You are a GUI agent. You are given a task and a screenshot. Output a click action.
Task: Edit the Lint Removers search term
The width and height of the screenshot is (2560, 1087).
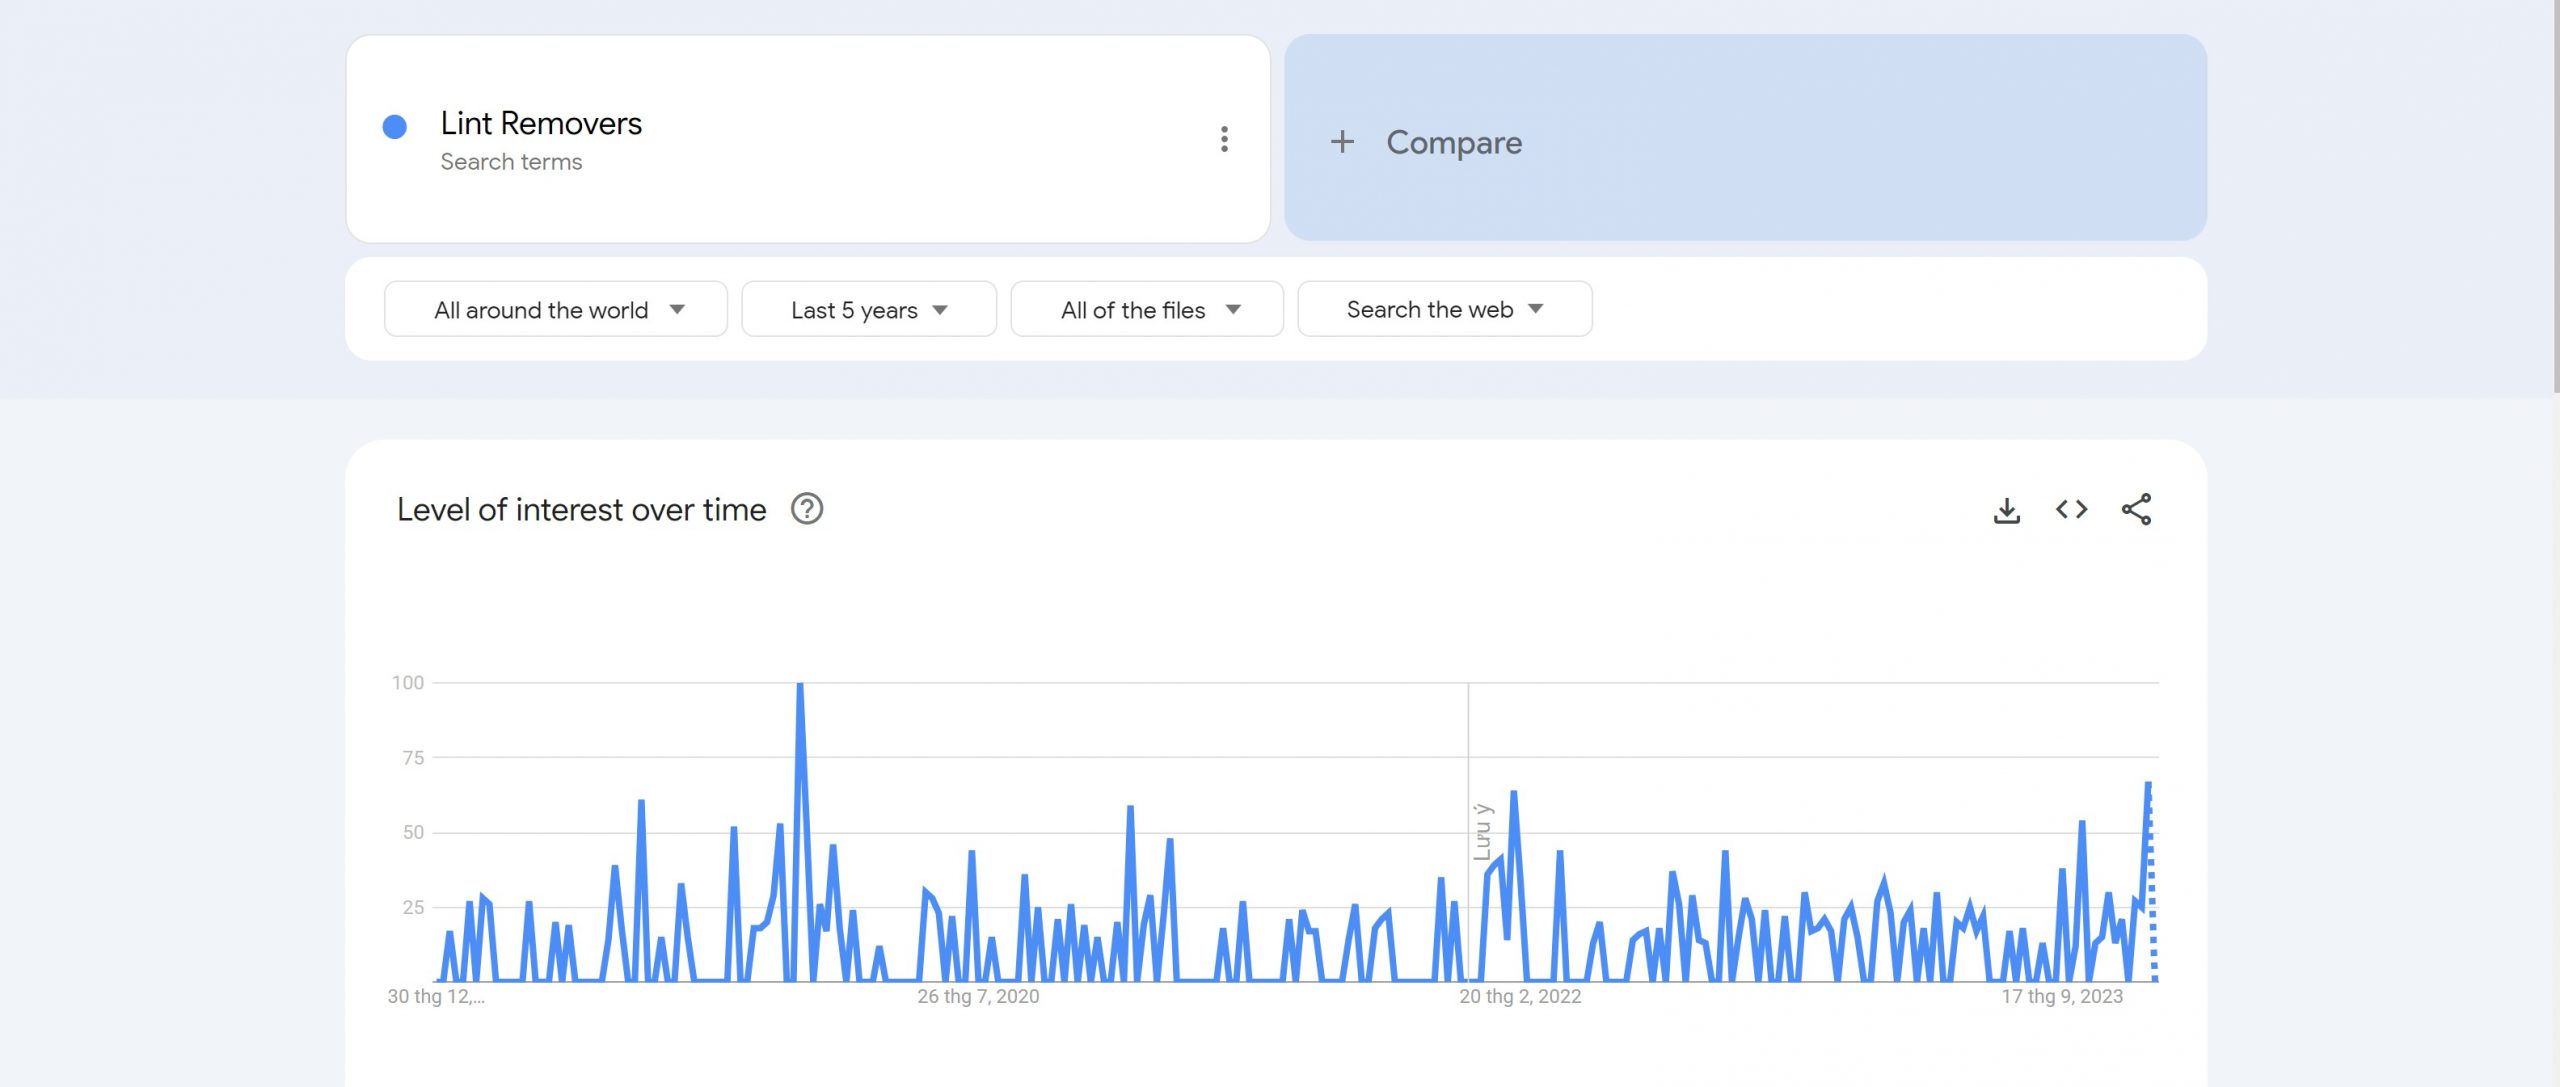541,124
